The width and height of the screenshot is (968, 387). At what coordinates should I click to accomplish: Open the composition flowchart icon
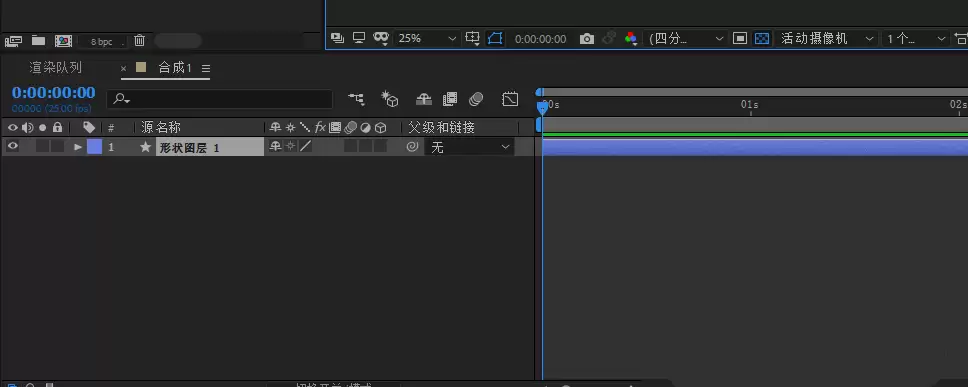click(356, 99)
